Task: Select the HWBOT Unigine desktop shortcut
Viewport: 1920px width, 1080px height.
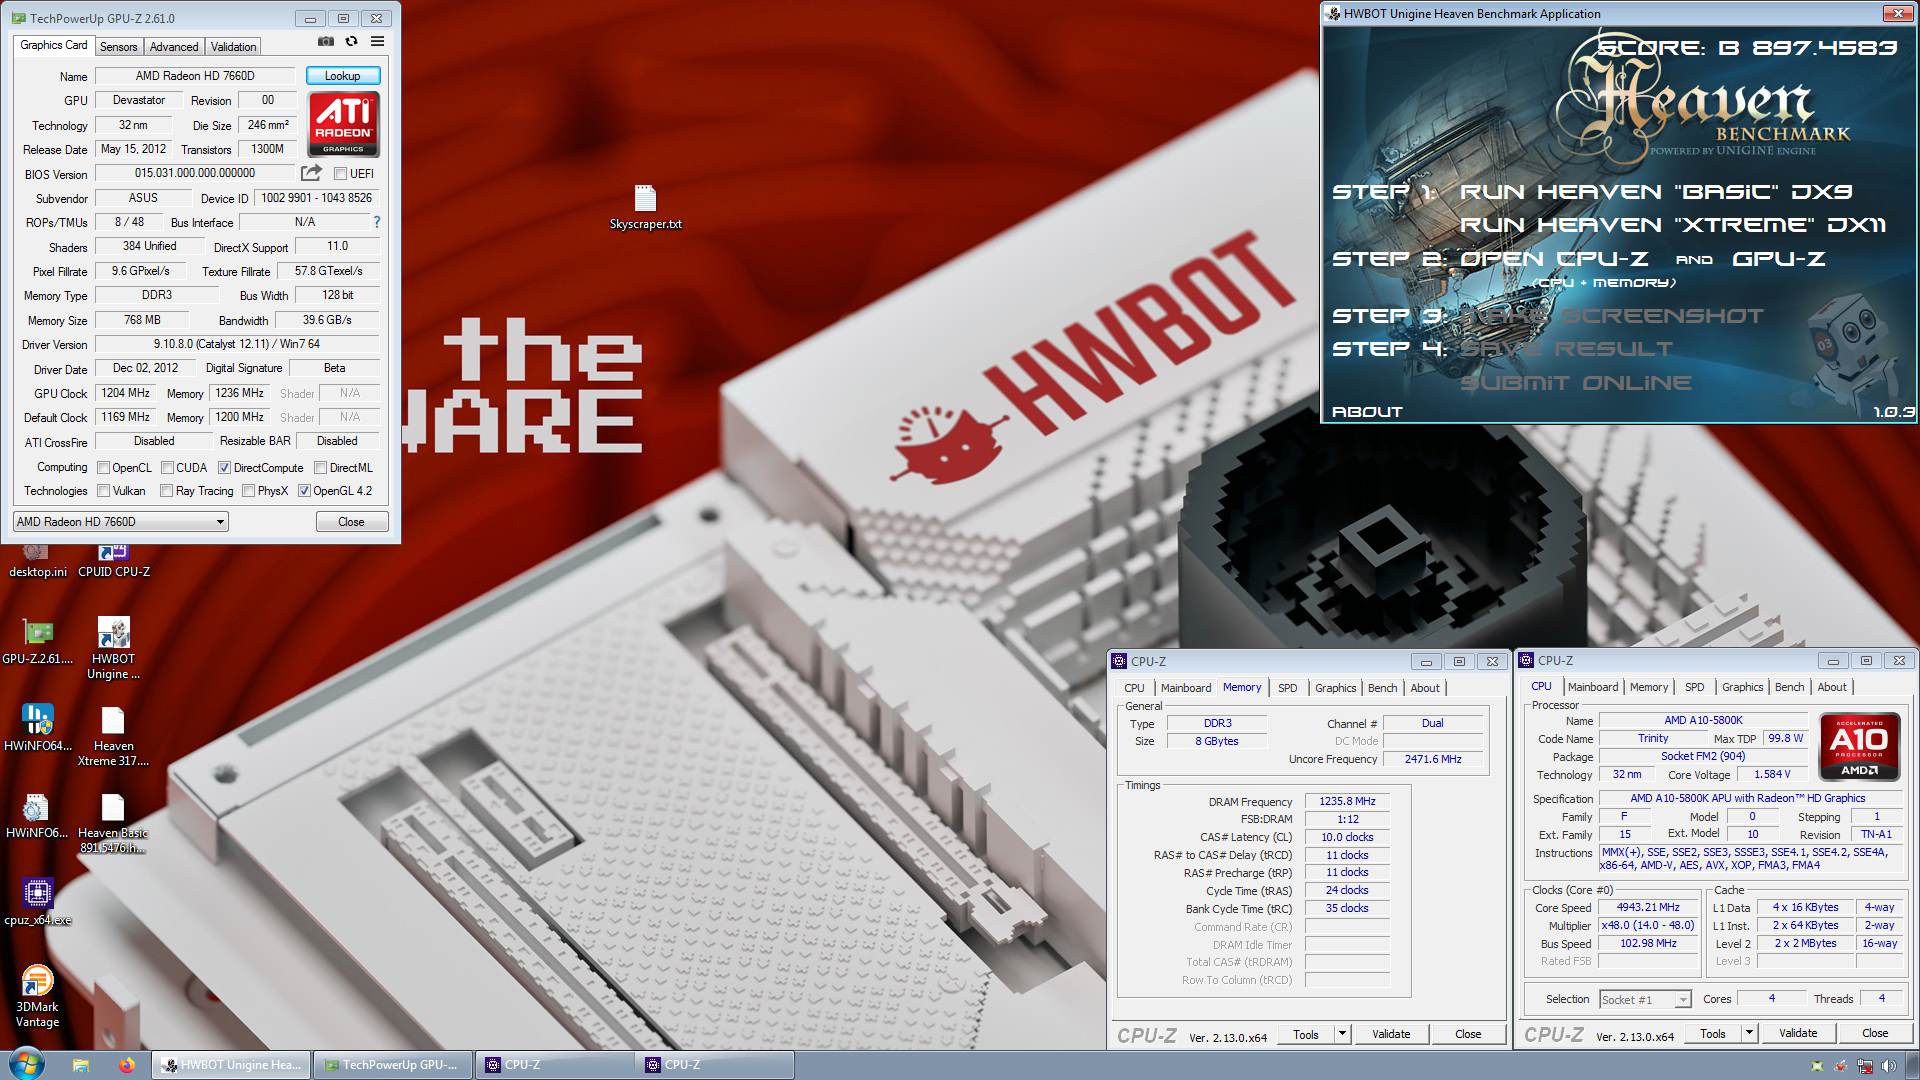Action: tap(113, 648)
